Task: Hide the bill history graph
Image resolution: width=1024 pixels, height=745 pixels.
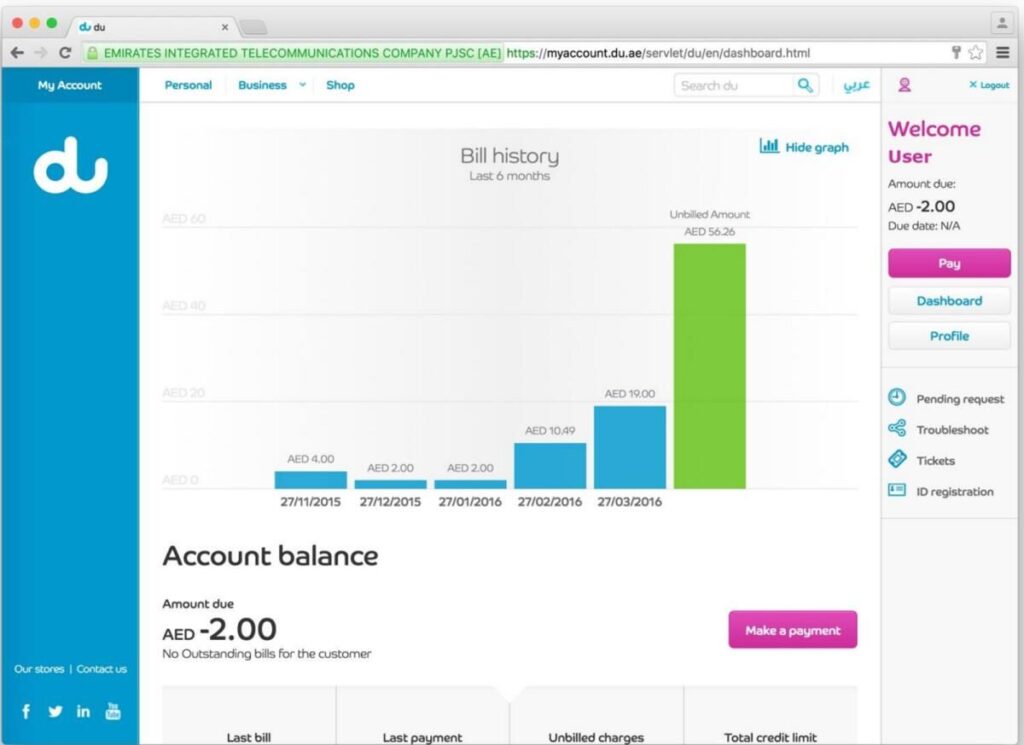Action: pyautogui.click(x=804, y=147)
